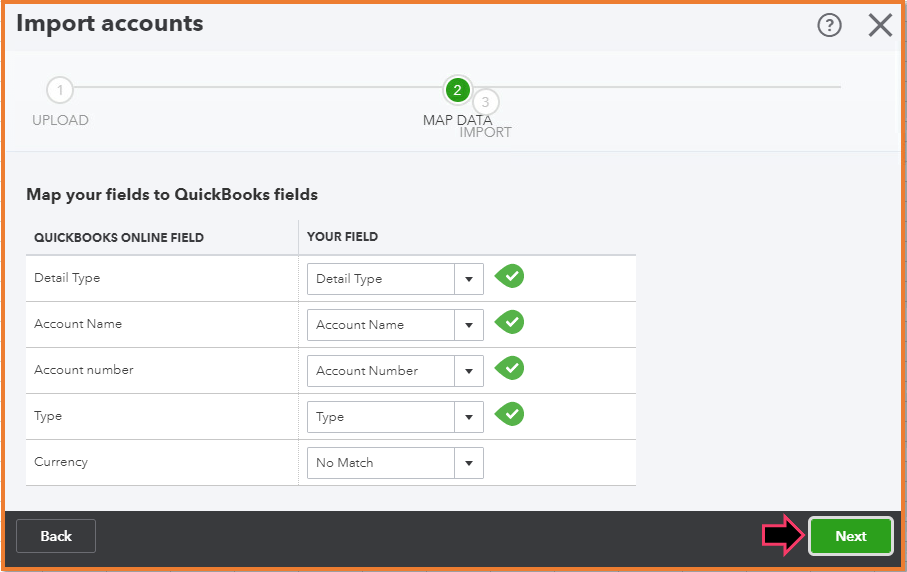907x572 pixels.
Task: Click the green Next button
Action: click(850, 536)
